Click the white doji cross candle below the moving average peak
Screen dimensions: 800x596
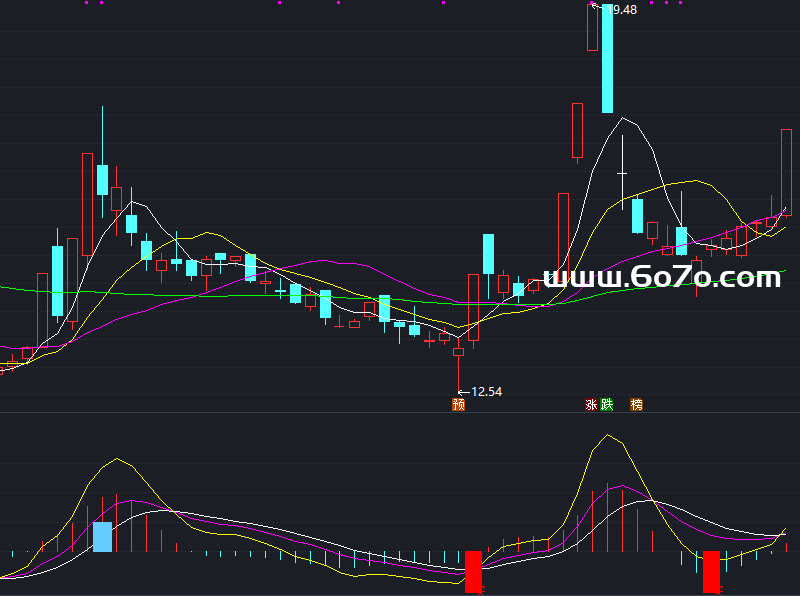[623, 173]
